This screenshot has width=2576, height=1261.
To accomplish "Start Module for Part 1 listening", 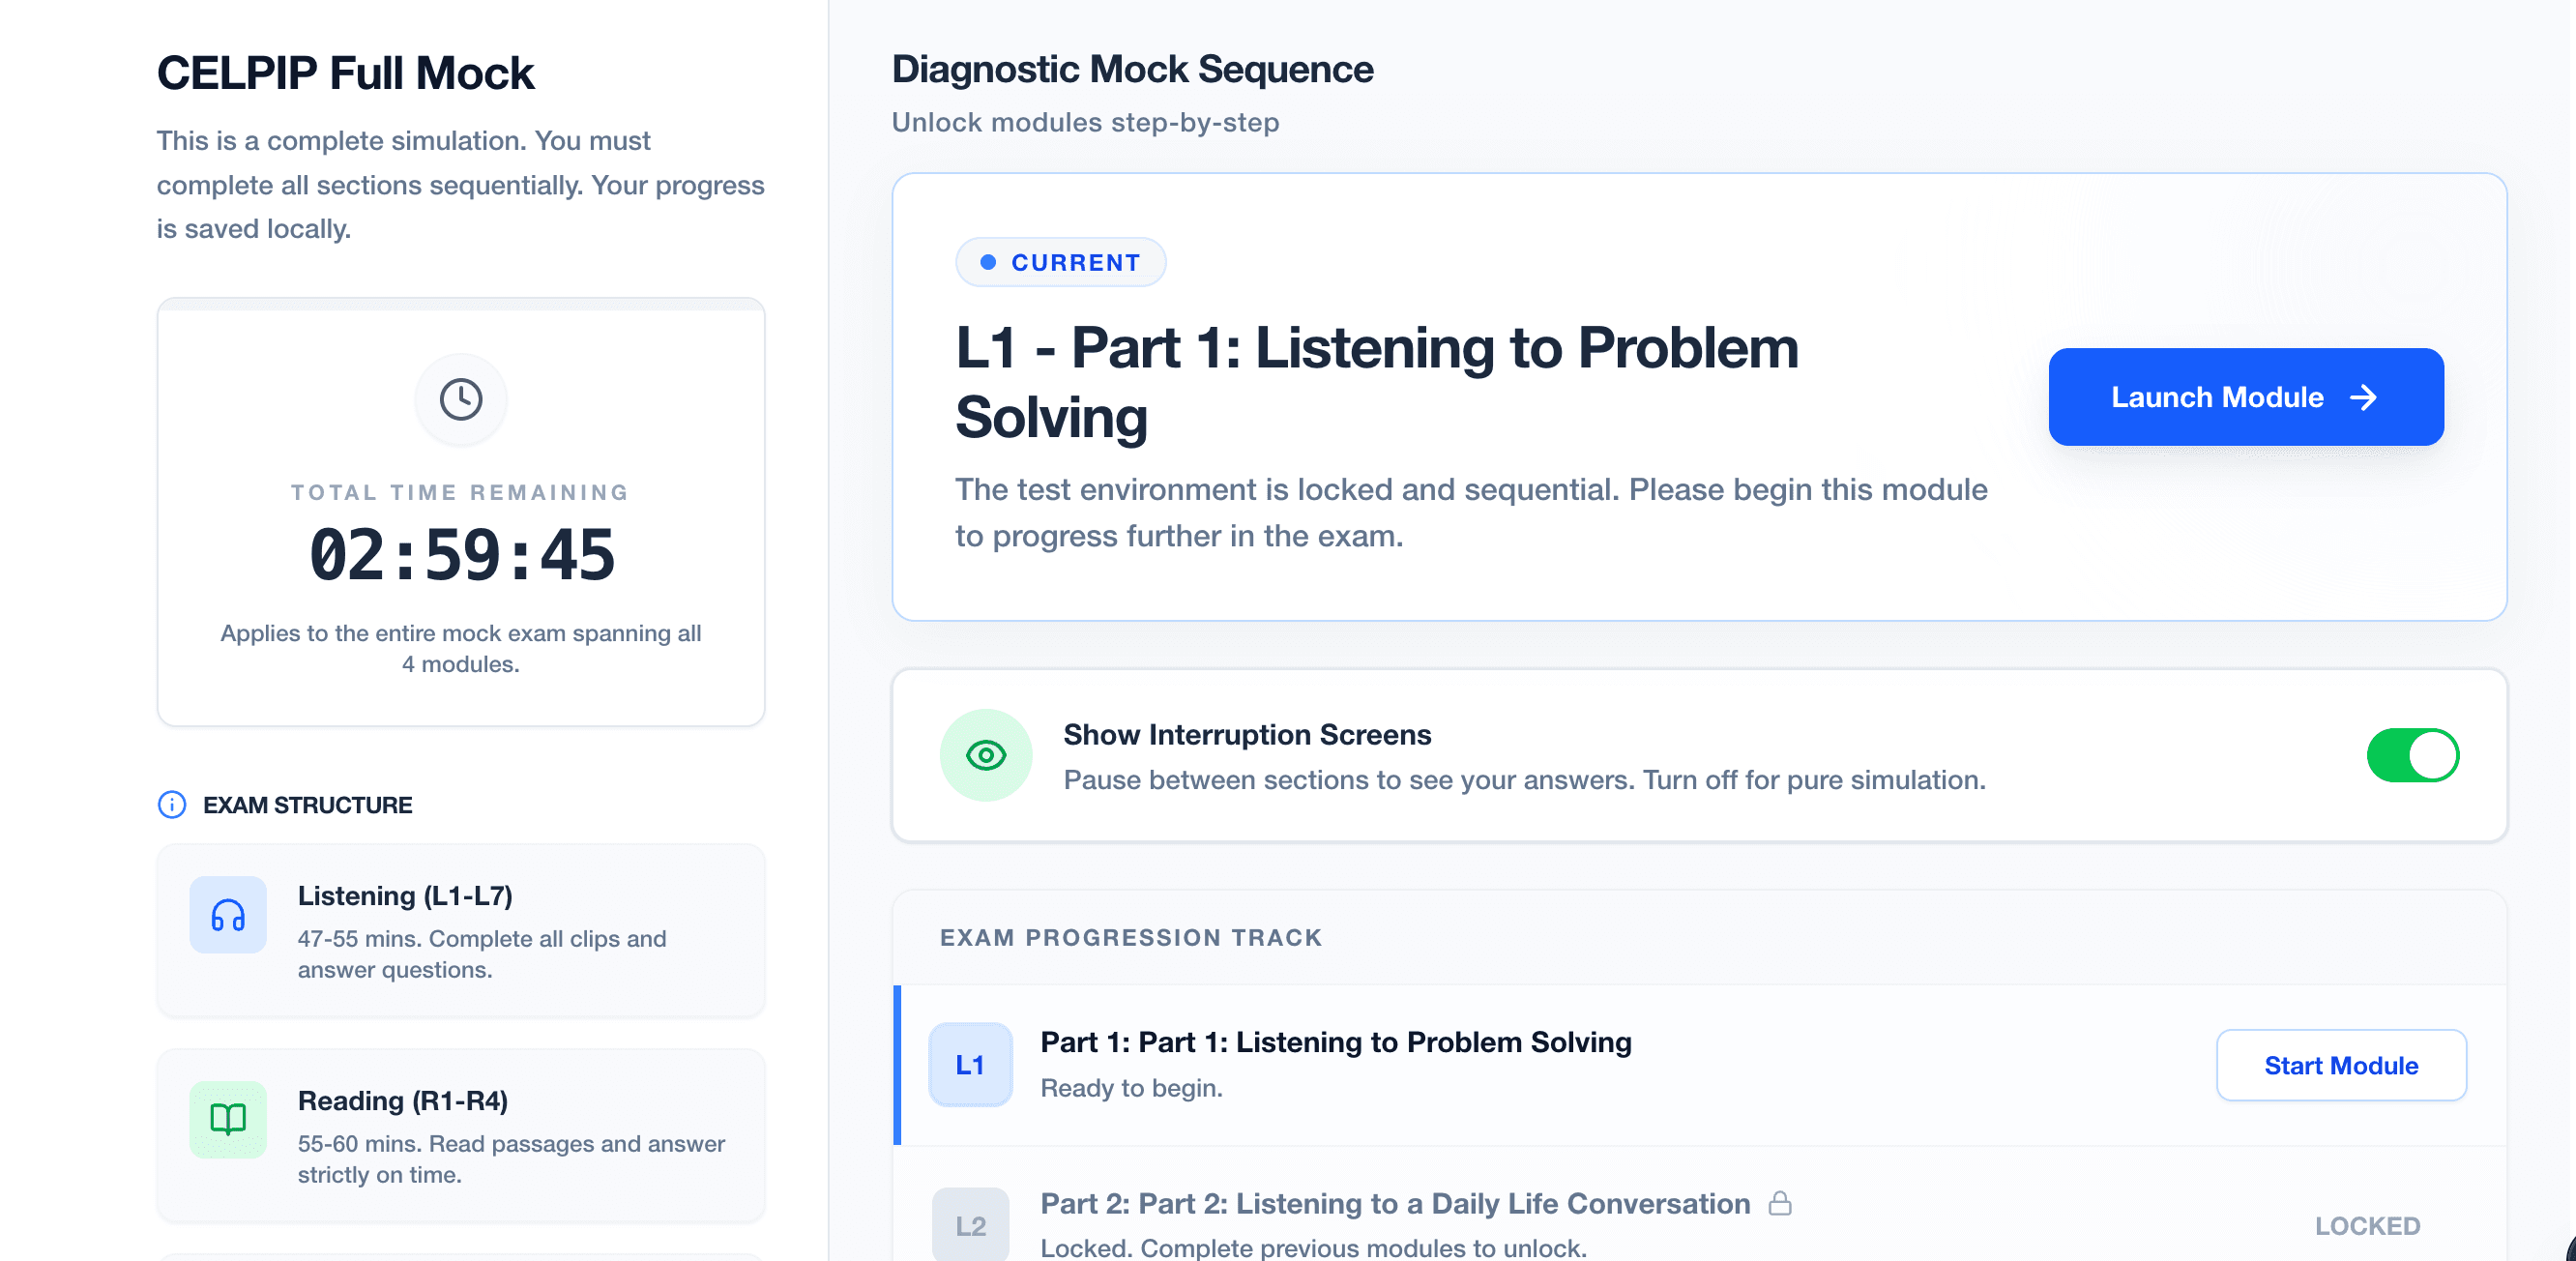I will click(2341, 1064).
